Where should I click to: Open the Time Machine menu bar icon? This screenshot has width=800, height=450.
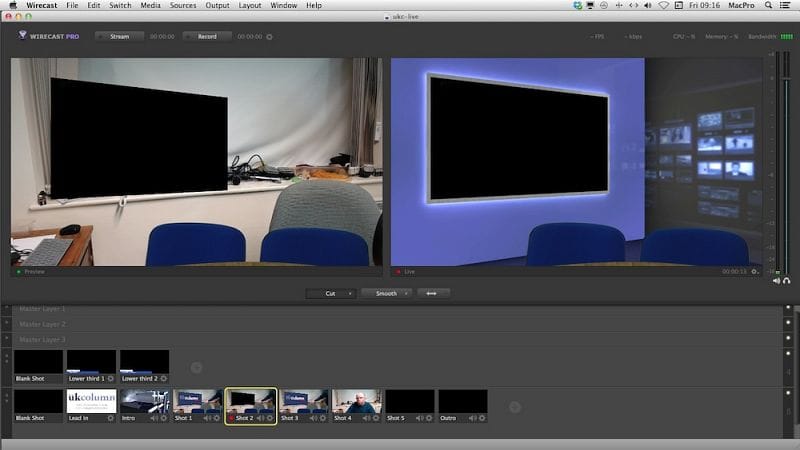click(x=604, y=5)
